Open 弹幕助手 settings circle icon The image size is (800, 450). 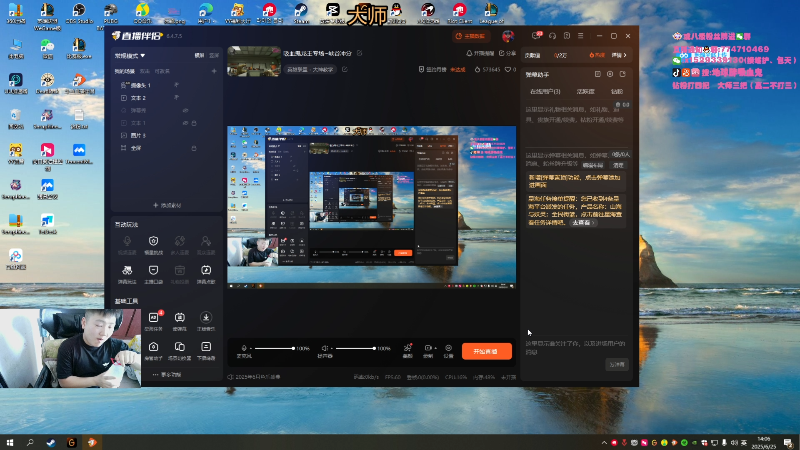610,74
